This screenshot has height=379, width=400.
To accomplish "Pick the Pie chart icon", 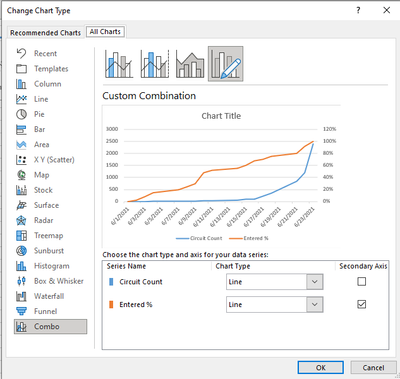I will tap(21, 114).
